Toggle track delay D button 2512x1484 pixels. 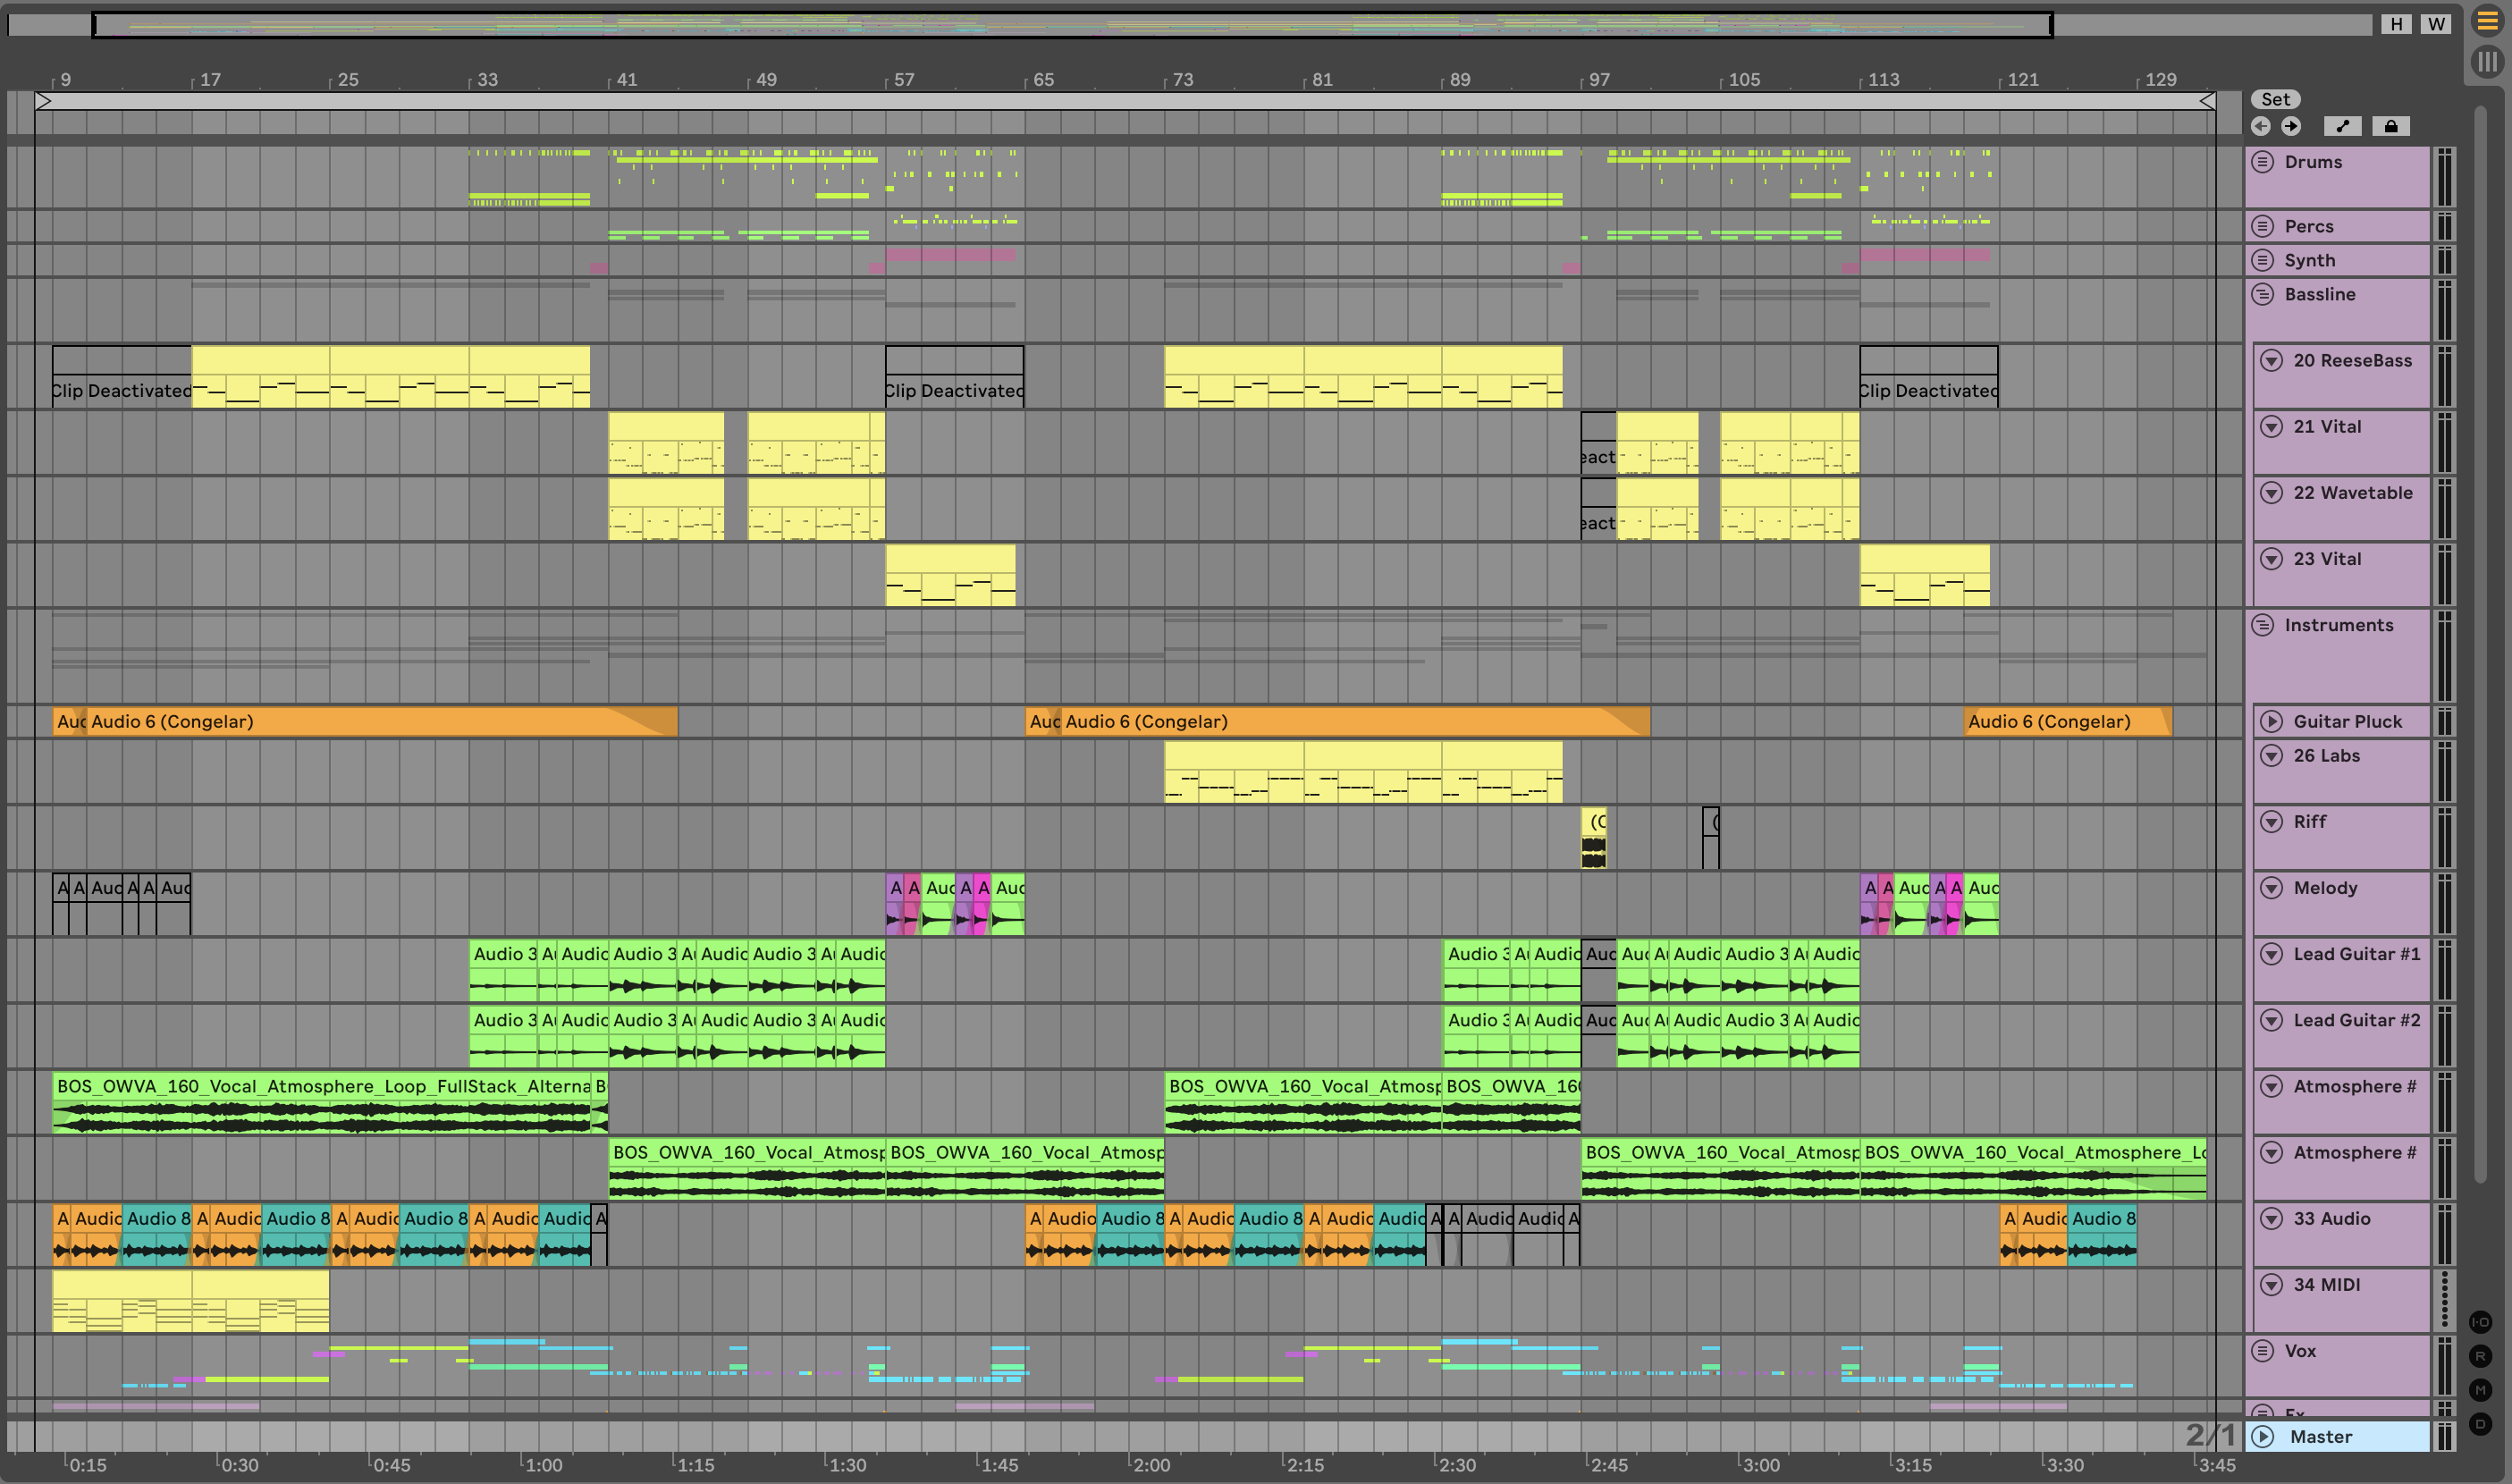click(2481, 1424)
